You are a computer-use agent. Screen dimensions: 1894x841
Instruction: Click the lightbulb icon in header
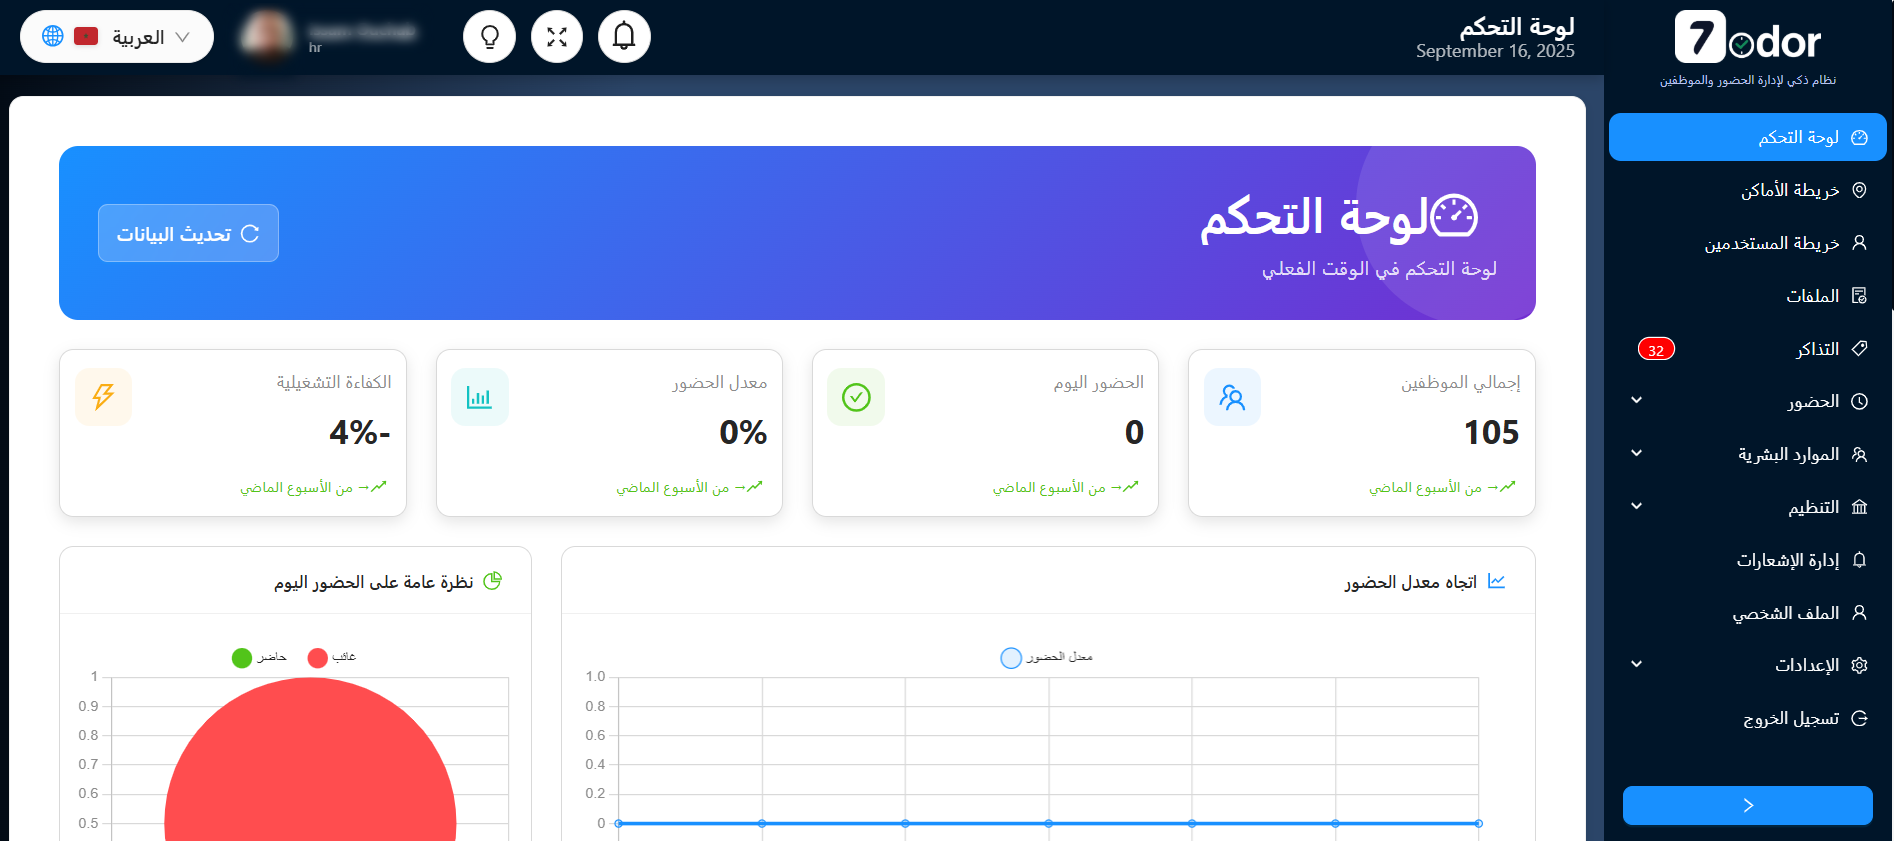tap(490, 37)
